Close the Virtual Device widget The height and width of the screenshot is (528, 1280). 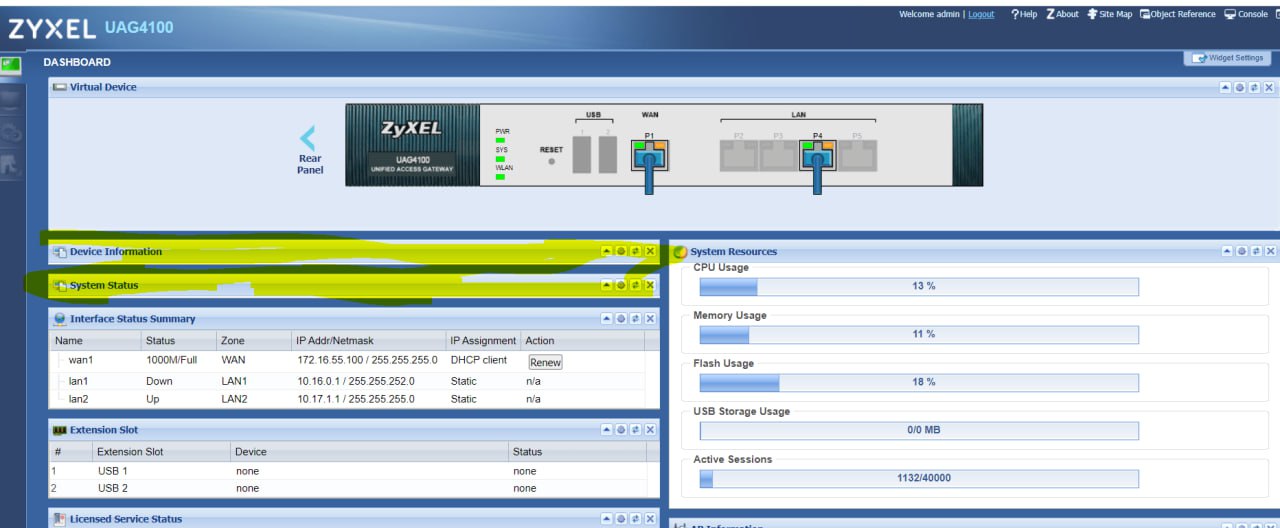click(1270, 87)
